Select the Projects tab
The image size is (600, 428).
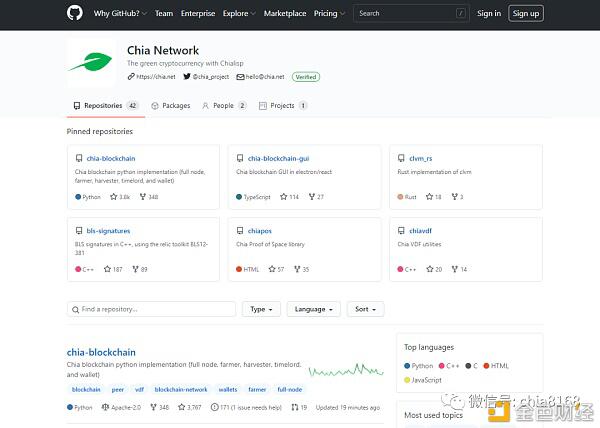click(282, 105)
